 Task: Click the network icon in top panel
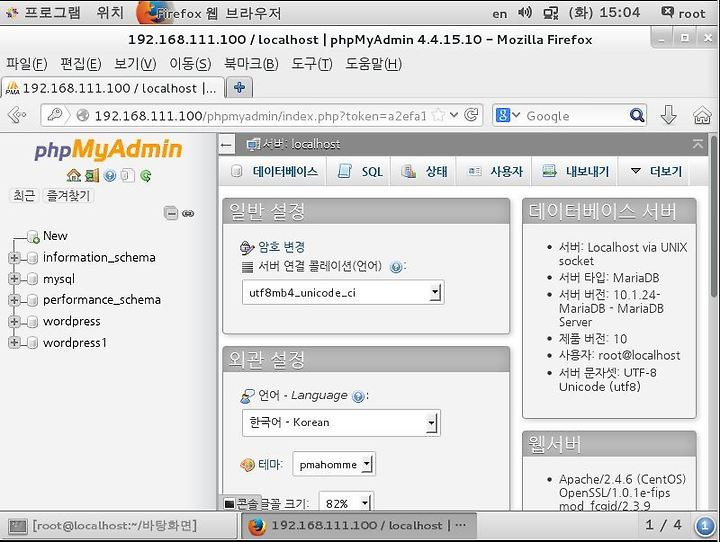click(550, 13)
